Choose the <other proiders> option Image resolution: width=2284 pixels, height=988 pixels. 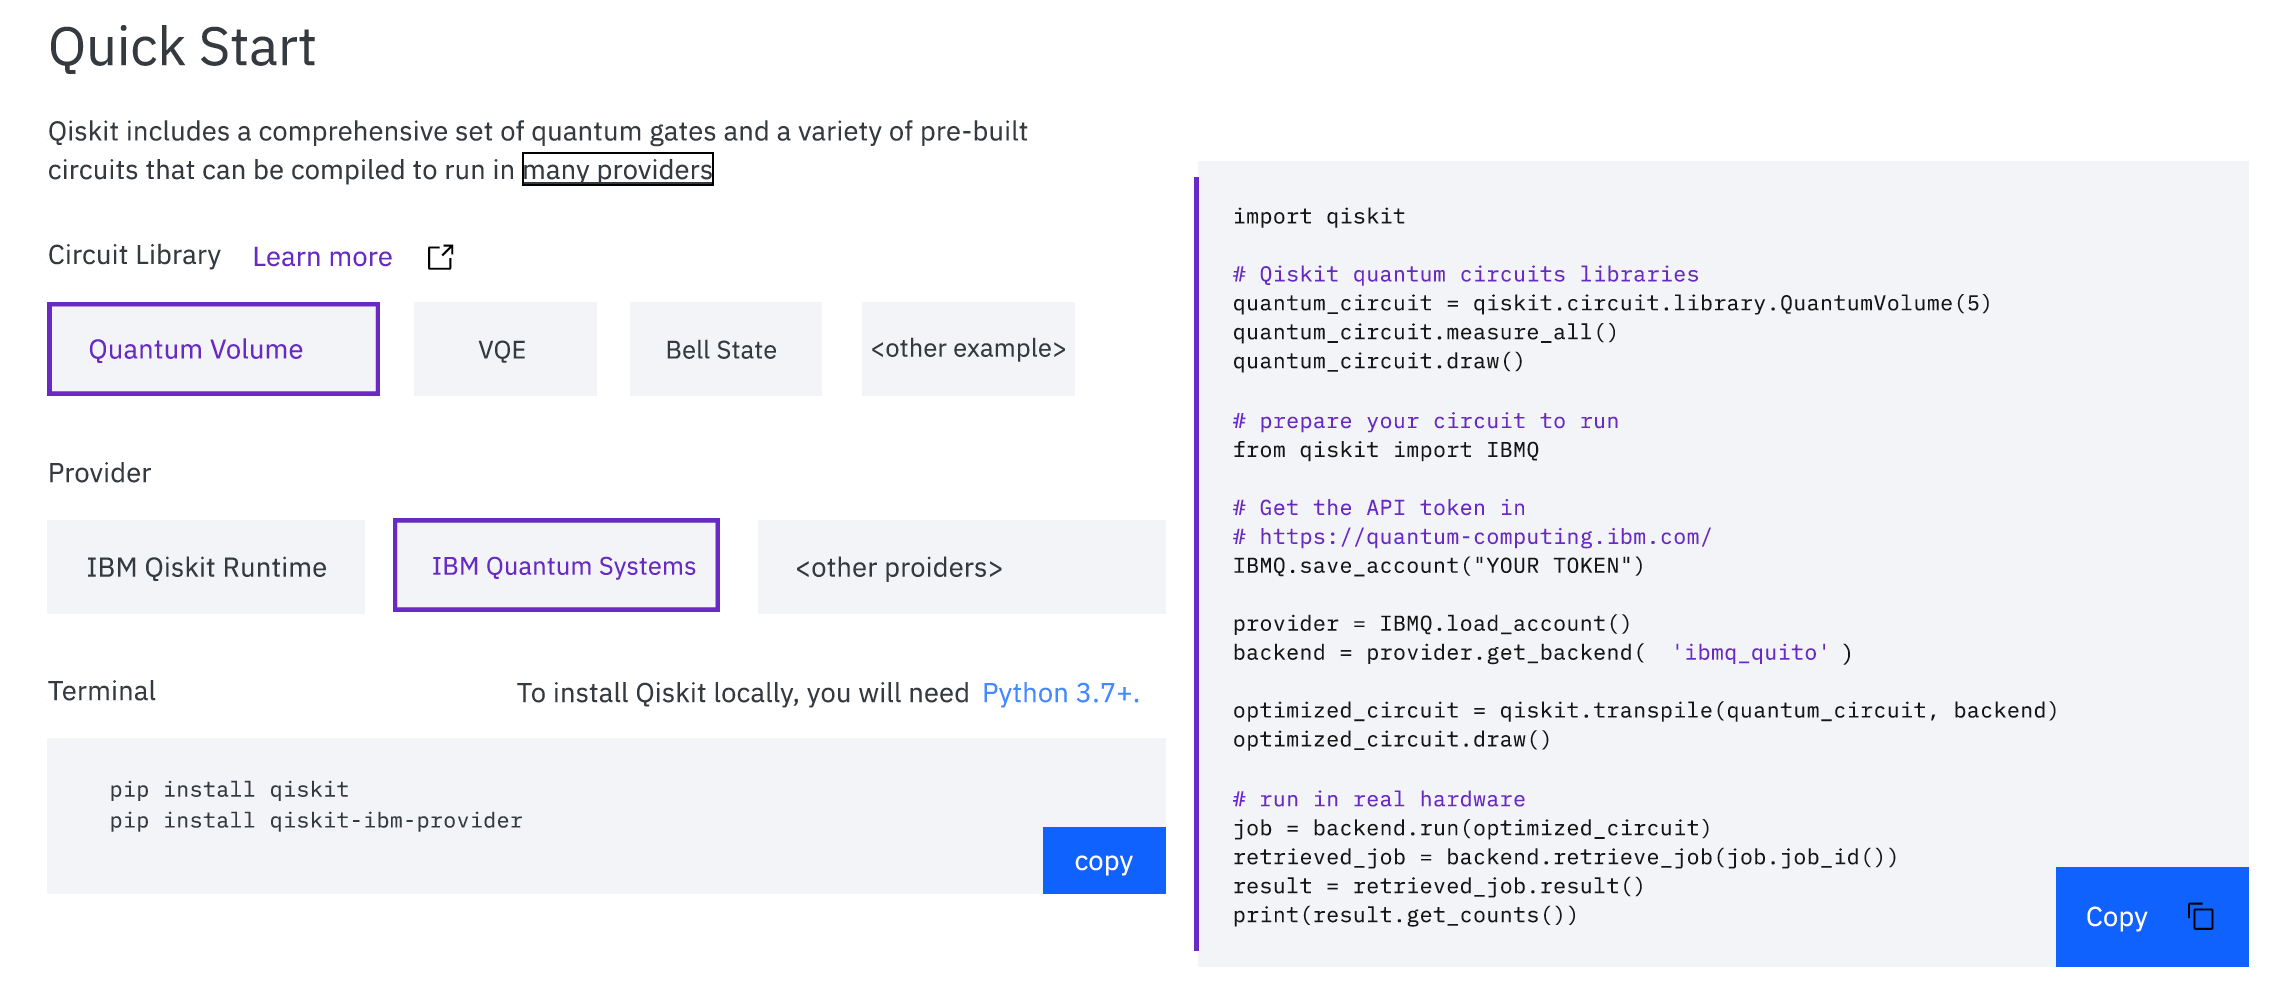coord(961,567)
